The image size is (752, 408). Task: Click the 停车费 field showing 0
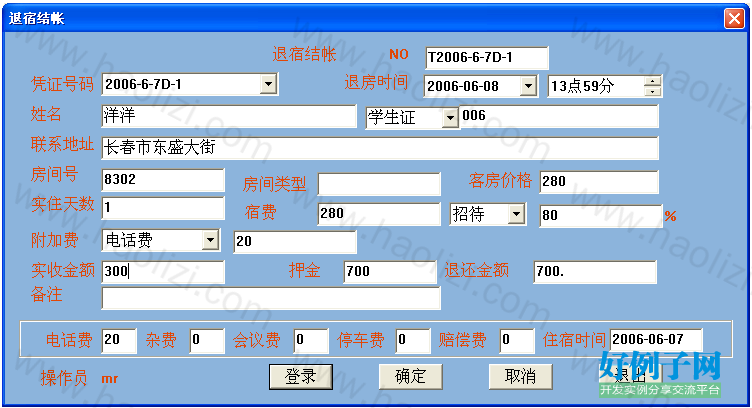click(x=413, y=341)
